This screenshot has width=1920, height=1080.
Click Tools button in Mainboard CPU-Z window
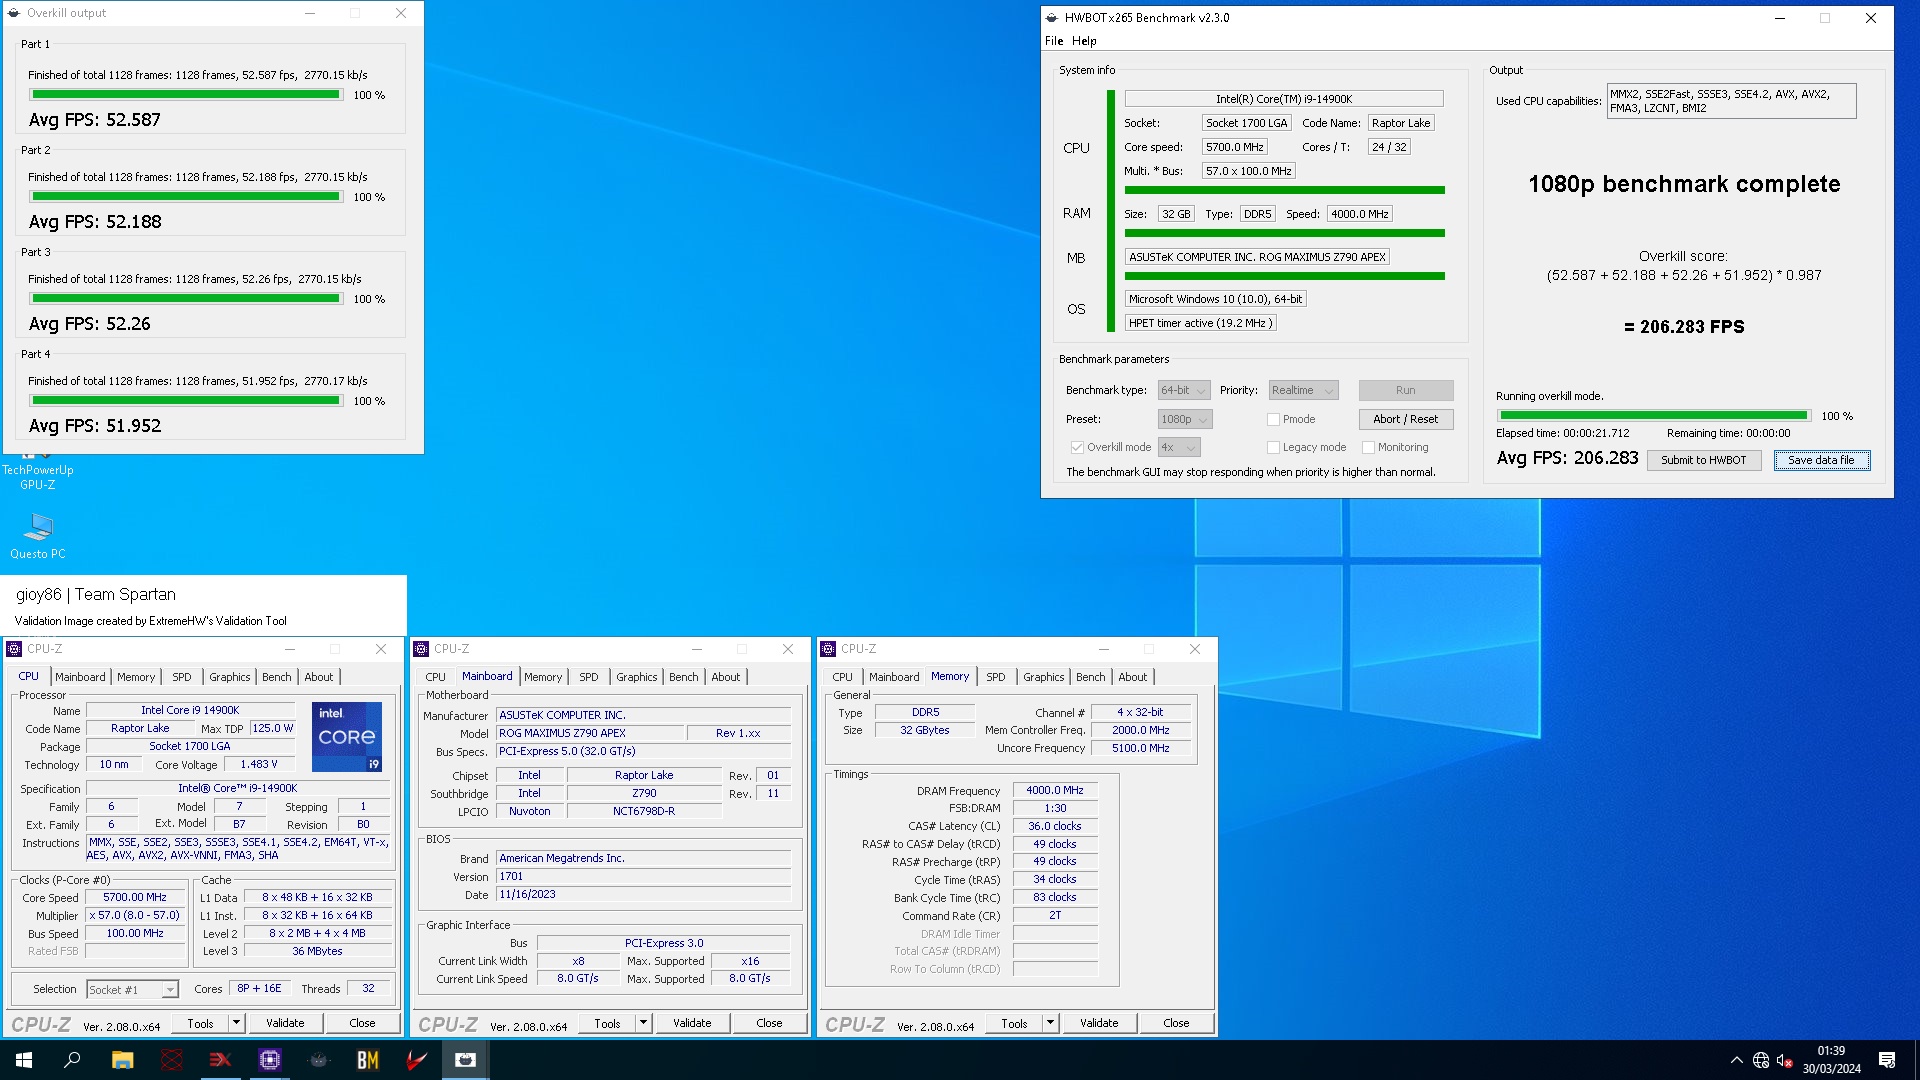click(x=607, y=1023)
